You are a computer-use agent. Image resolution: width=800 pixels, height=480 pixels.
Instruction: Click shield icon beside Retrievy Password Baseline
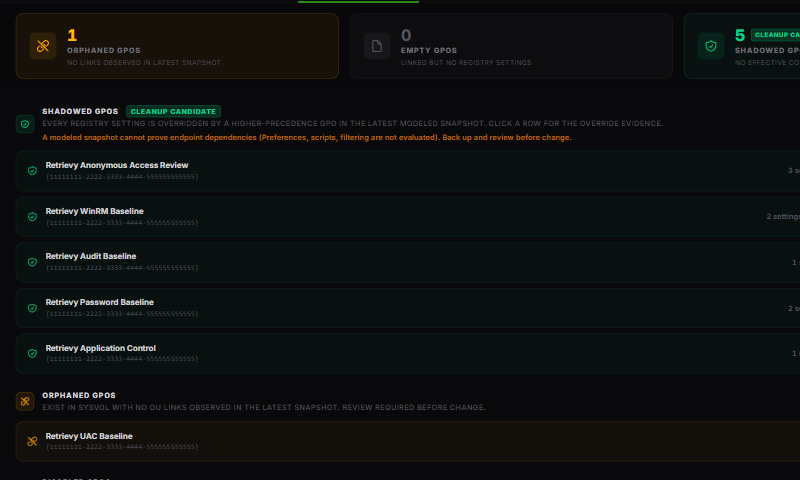click(x=32, y=308)
